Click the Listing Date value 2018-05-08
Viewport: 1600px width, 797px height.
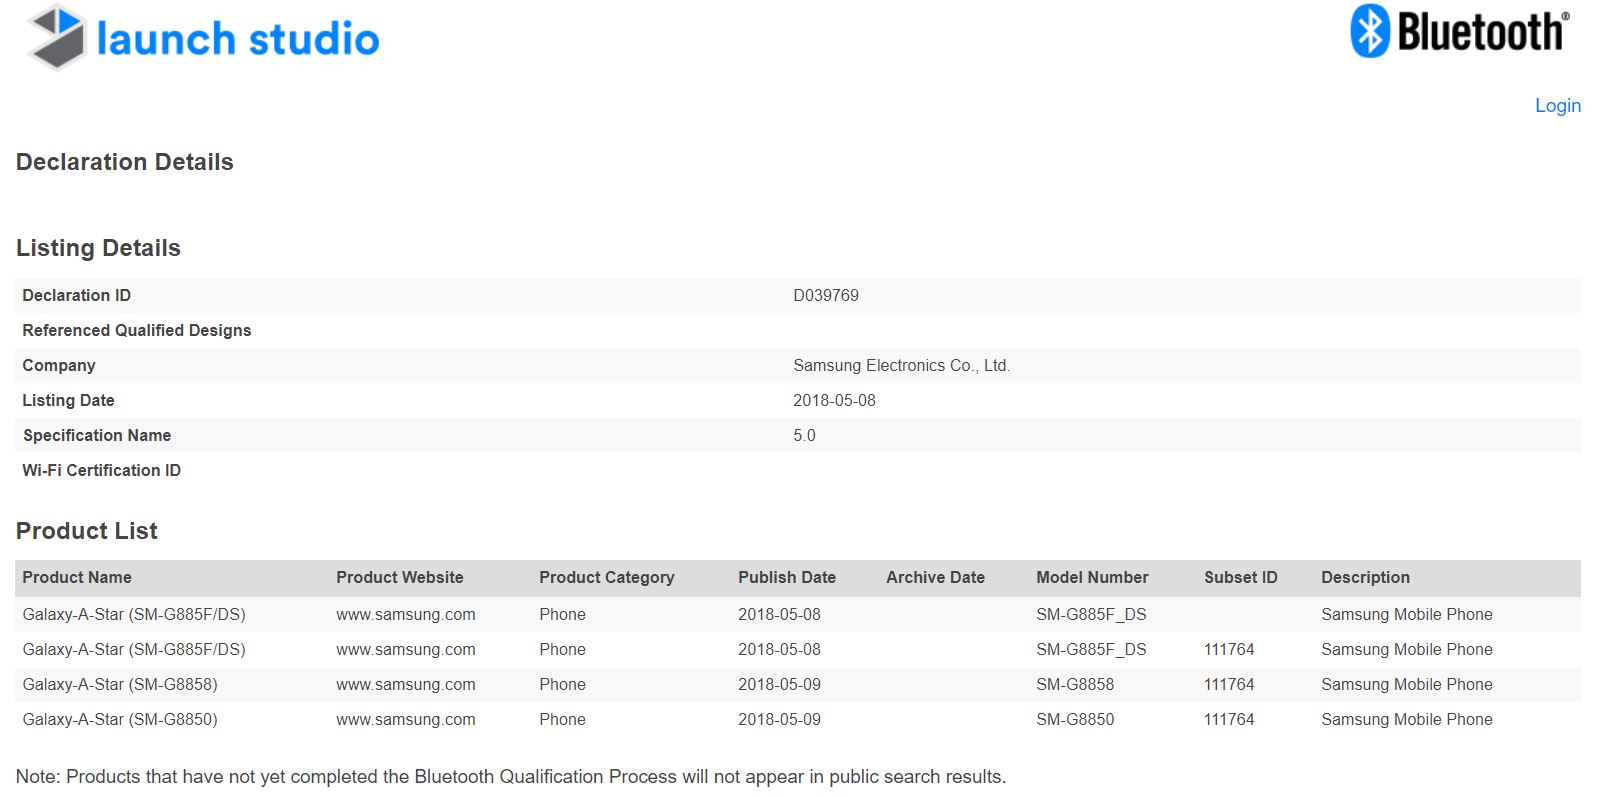(834, 400)
